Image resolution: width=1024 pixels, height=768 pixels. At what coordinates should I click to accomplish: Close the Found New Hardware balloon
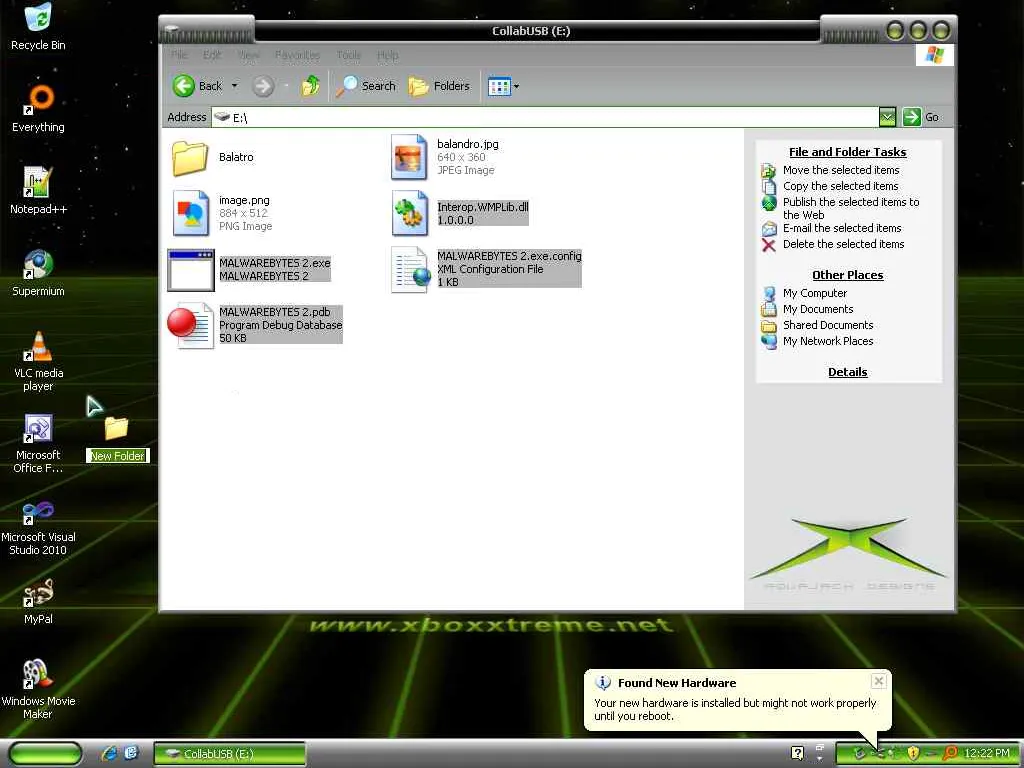point(878,681)
